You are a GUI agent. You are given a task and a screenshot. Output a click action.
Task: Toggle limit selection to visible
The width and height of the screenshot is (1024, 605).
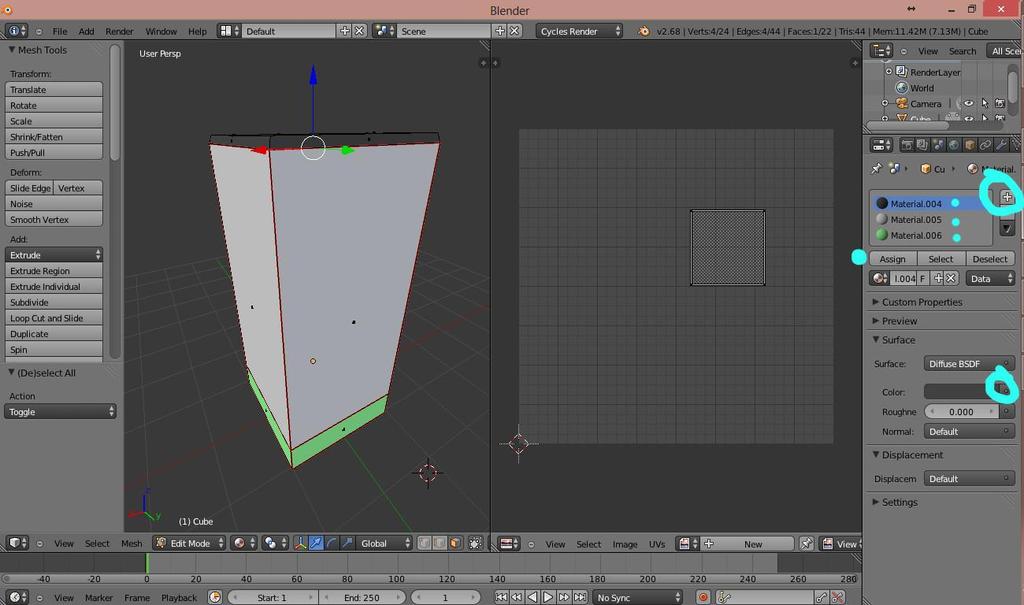click(x=476, y=543)
